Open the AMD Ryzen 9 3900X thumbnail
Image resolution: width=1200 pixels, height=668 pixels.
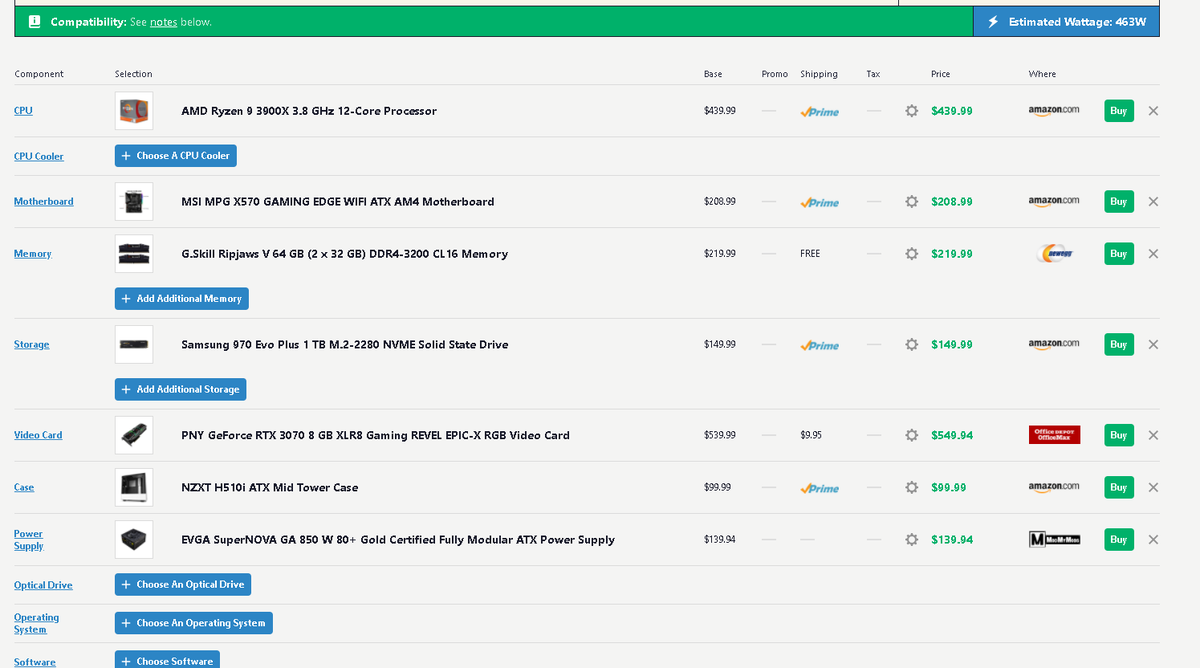pyautogui.click(x=134, y=111)
